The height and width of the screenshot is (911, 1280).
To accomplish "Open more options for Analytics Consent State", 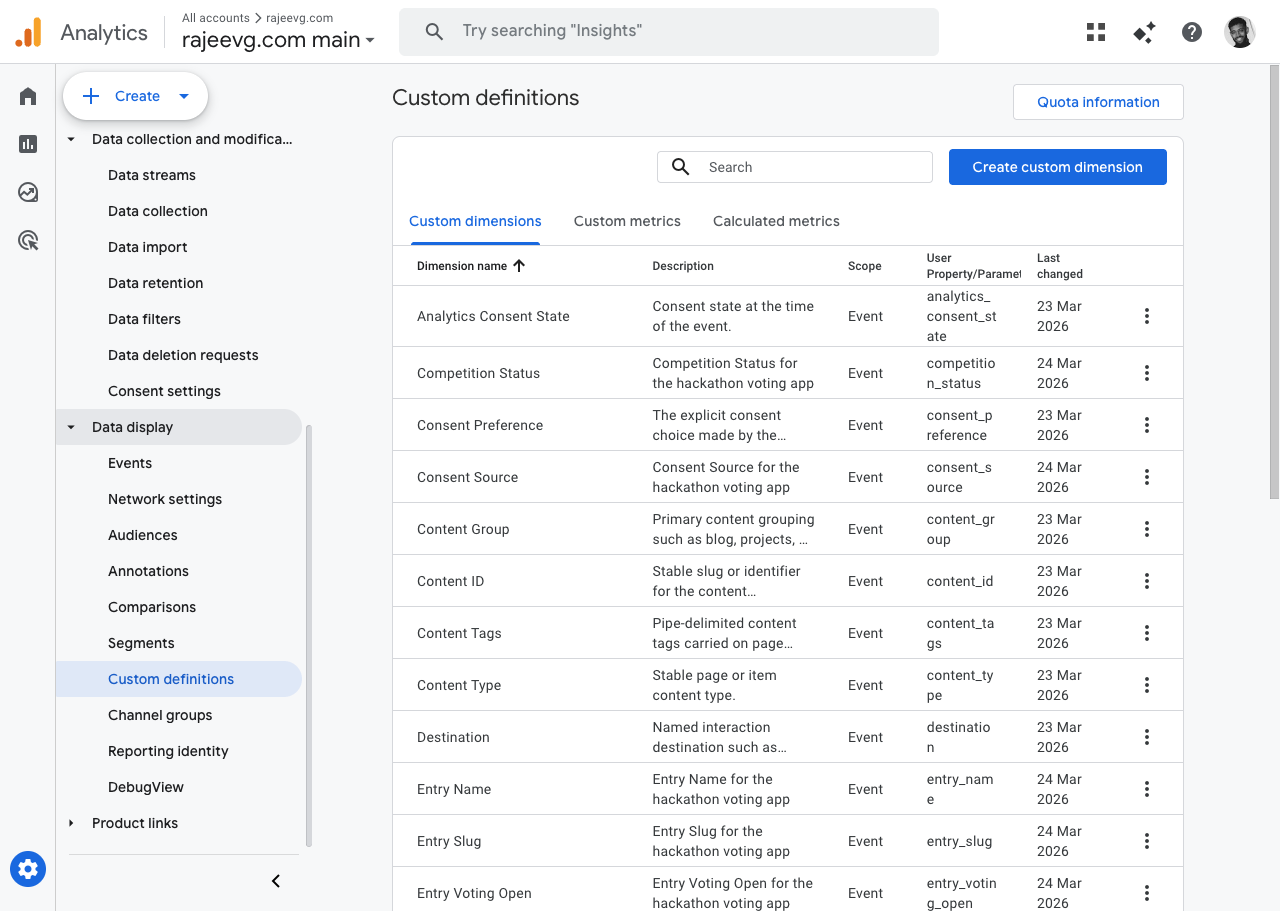I will pos(1147,316).
